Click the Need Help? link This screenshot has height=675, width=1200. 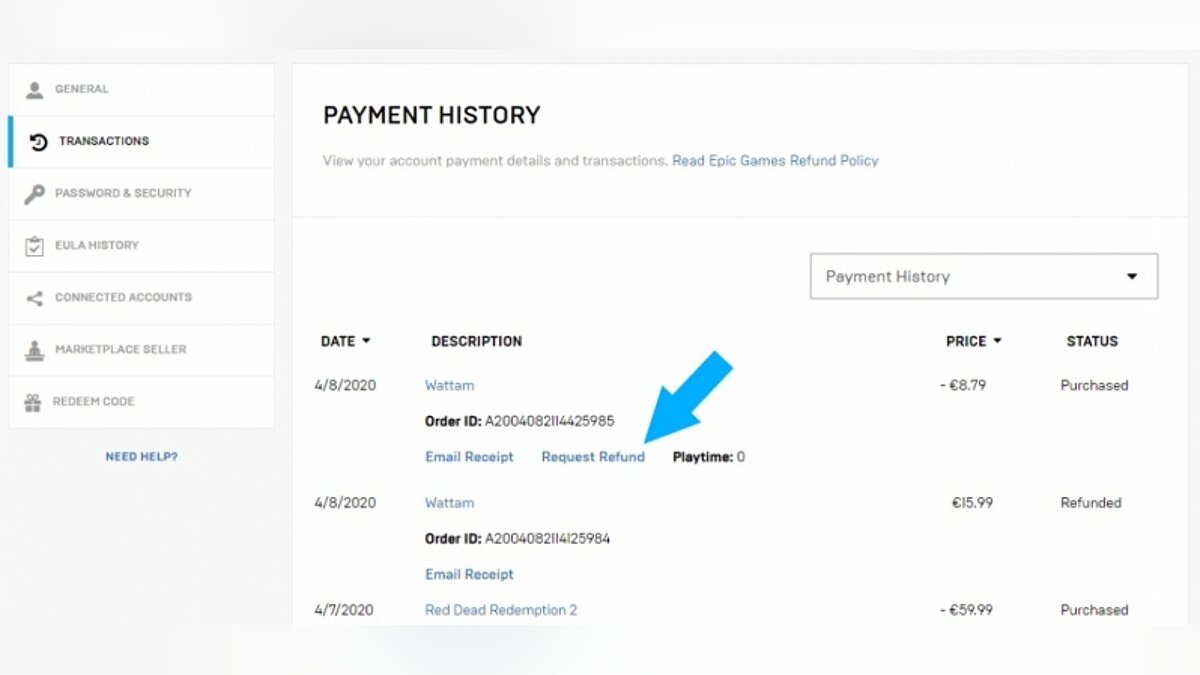pos(141,457)
